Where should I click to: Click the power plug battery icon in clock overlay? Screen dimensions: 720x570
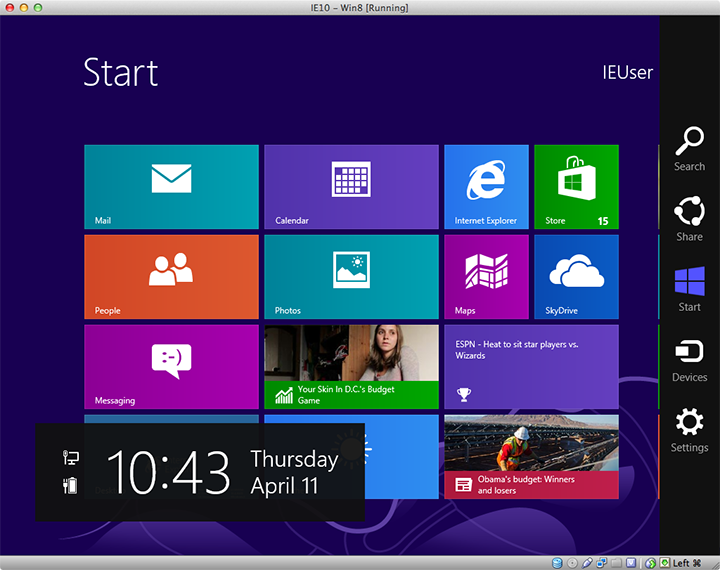pyautogui.click(x=70, y=485)
